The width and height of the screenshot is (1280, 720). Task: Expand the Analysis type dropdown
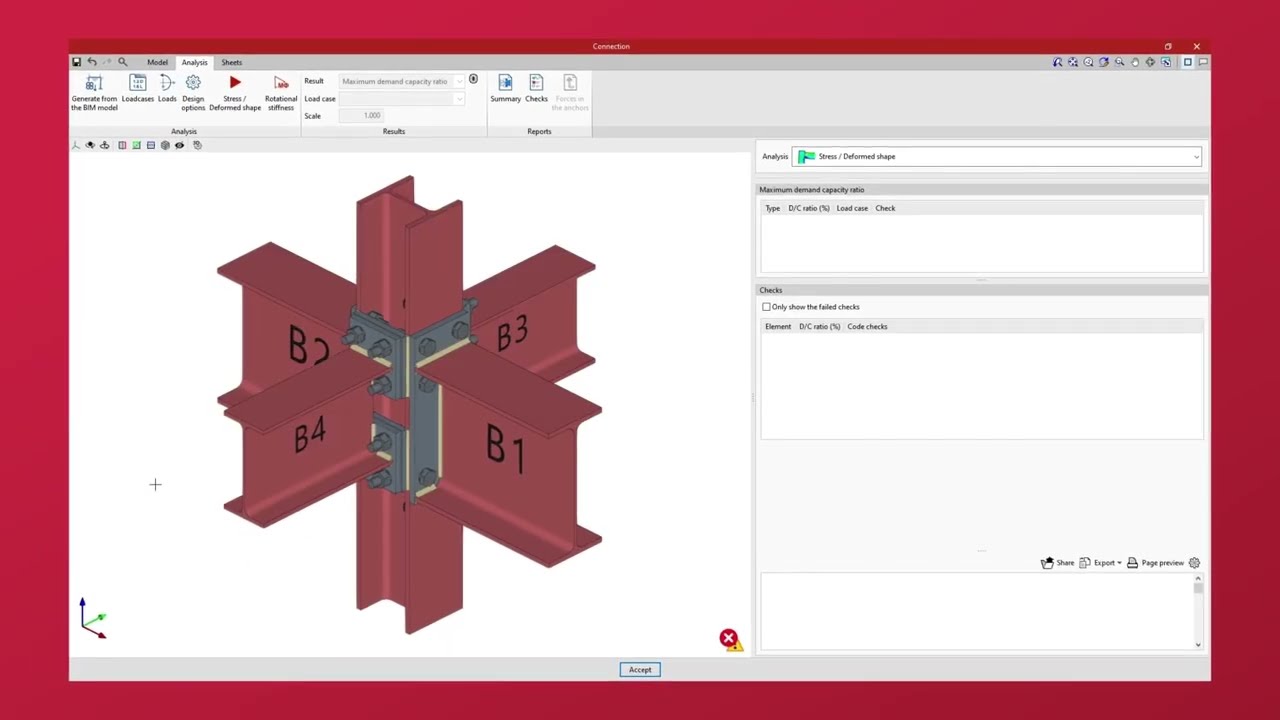coord(1196,157)
